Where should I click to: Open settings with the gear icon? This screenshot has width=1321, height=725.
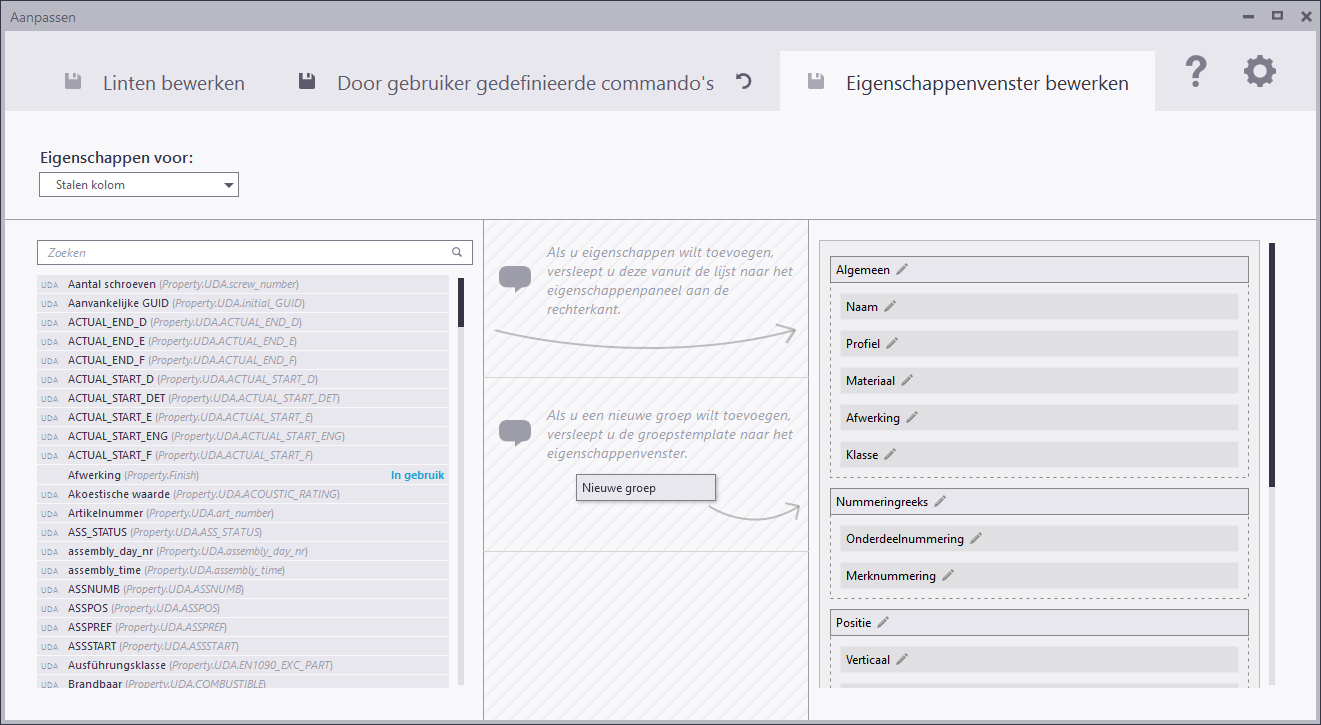(1259, 72)
